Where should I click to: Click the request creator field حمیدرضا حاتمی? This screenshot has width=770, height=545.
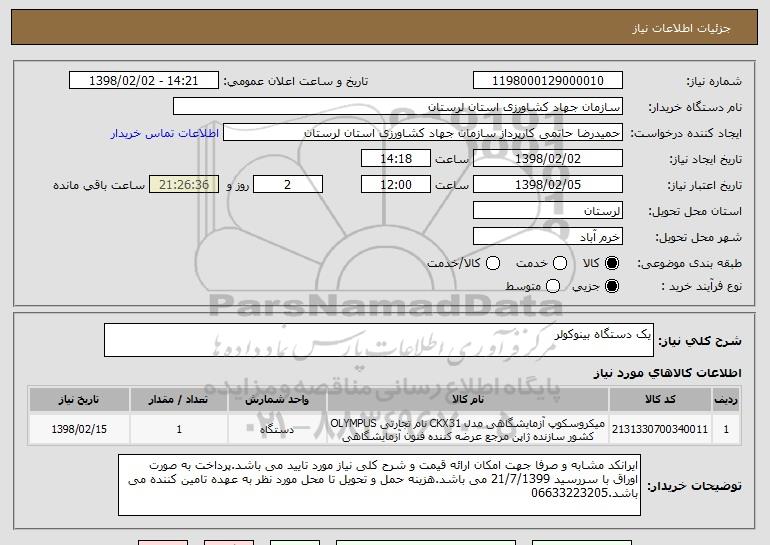pos(423,133)
